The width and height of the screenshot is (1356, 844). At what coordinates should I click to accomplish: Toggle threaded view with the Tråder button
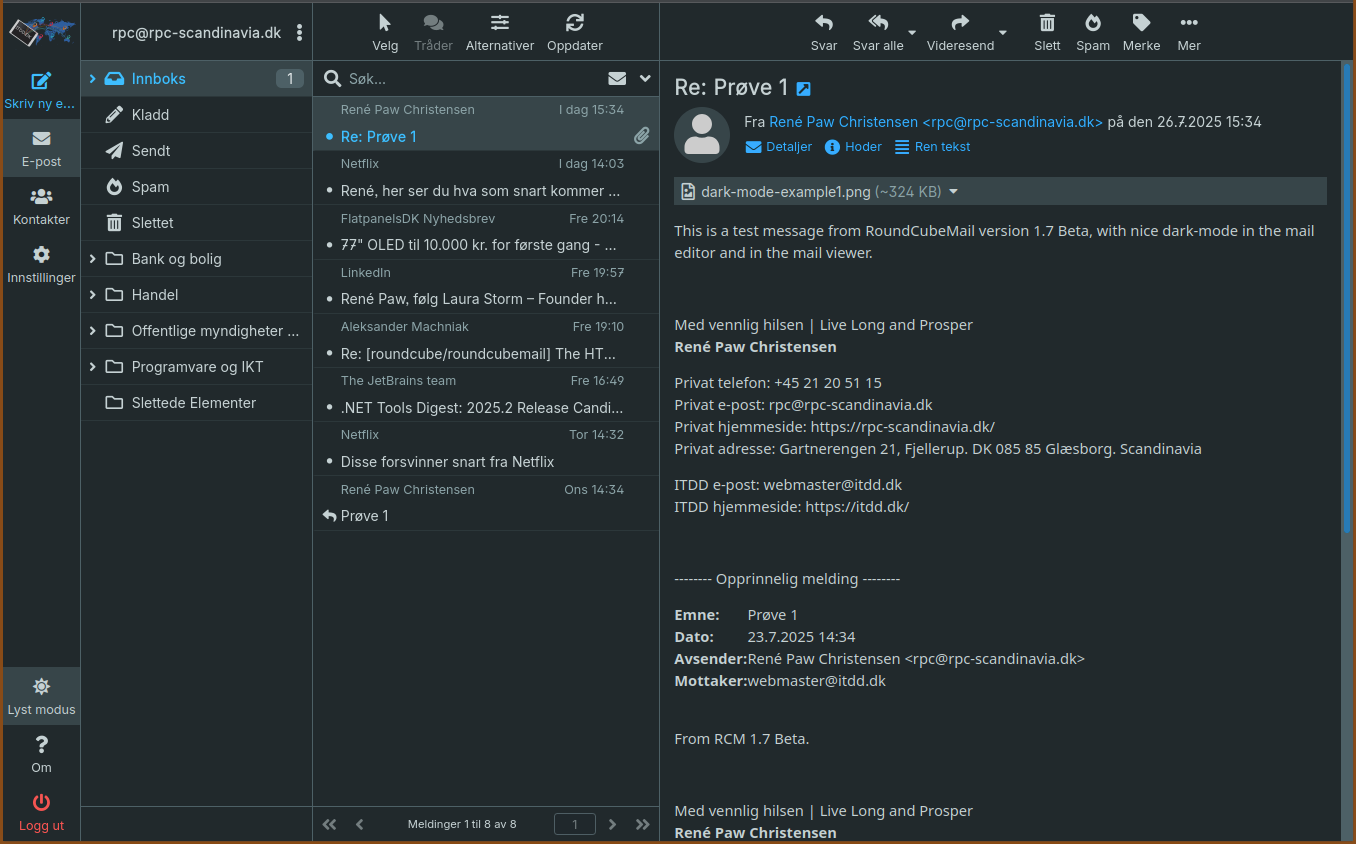tap(433, 31)
